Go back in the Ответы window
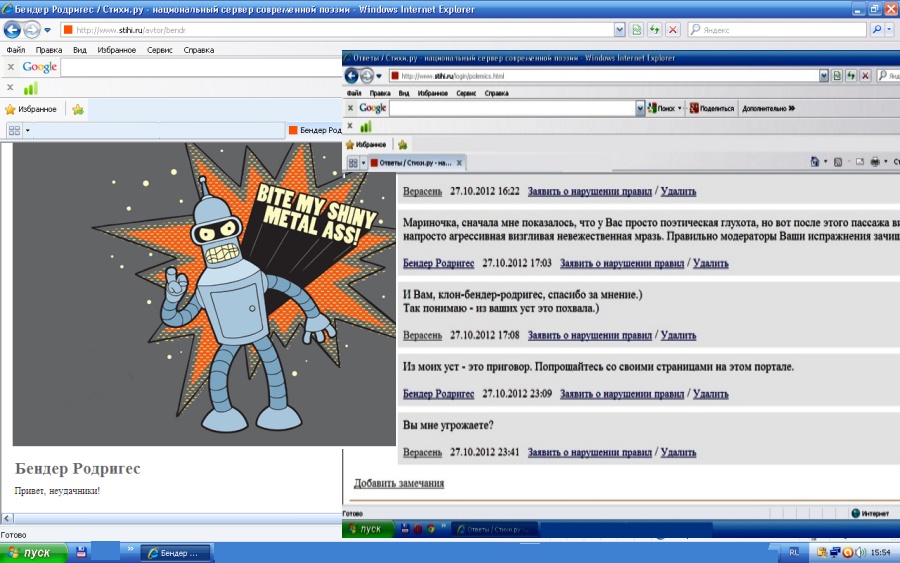The height and width of the screenshot is (563, 900). (351, 76)
